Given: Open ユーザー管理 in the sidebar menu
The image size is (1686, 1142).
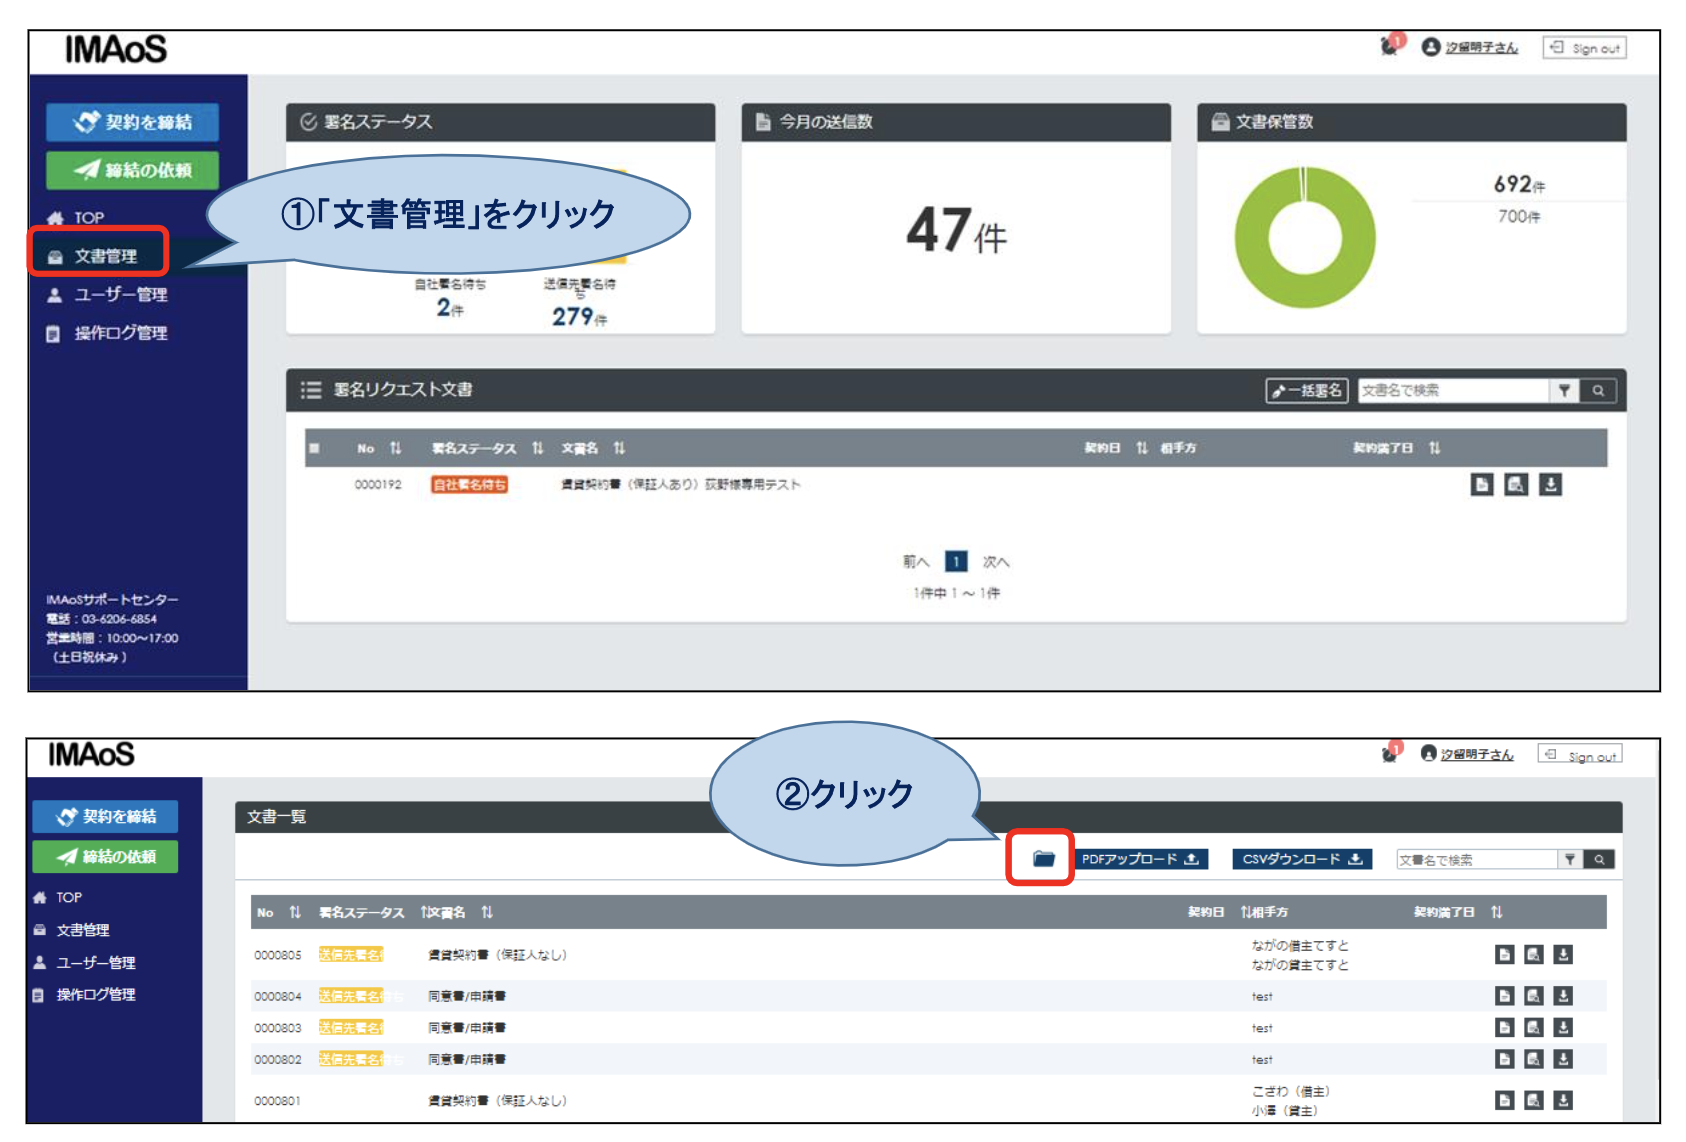Looking at the screenshot, I should (x=118, y=295).
